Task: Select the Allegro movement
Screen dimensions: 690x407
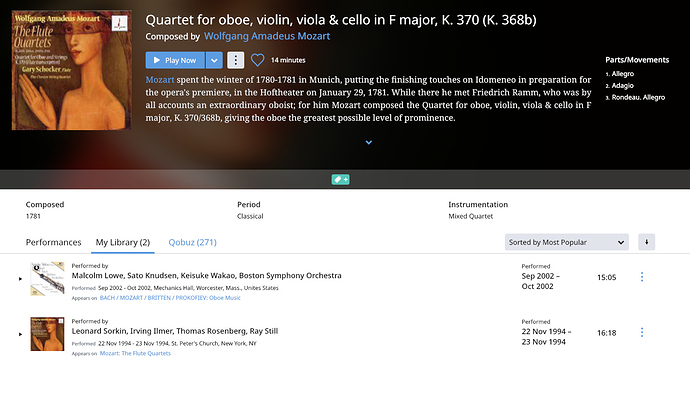Action: (622, 73)
